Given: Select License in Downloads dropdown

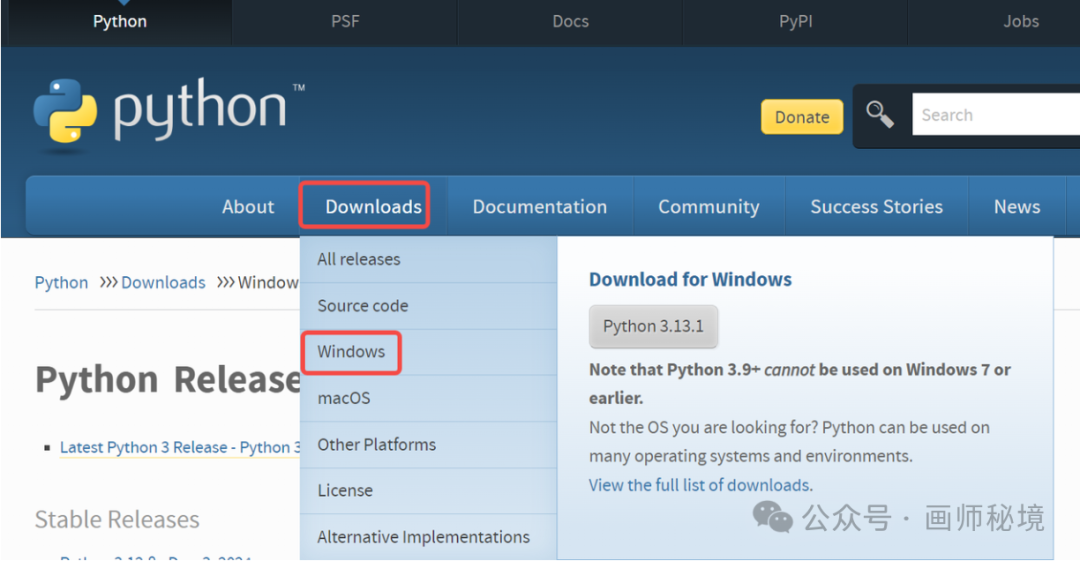Looking at the screenshot, I should 428,491.
